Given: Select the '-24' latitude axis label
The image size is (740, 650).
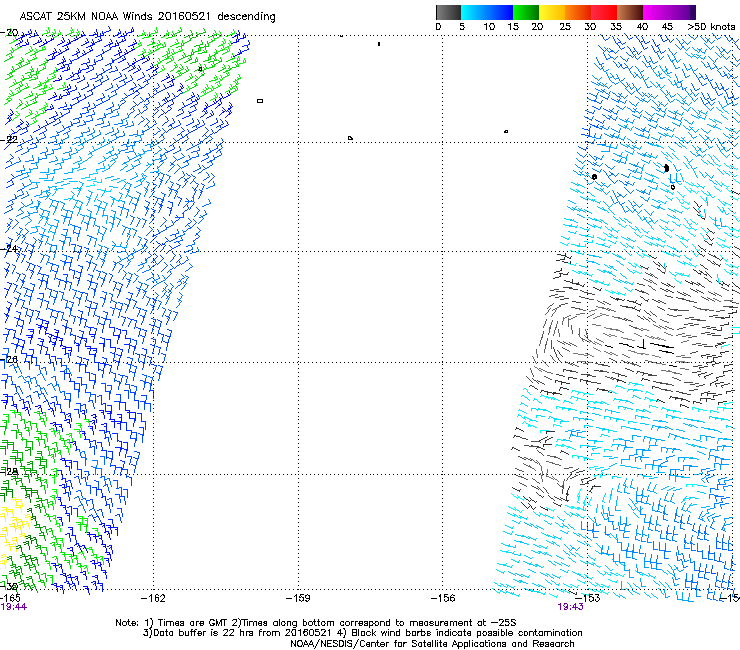Looking at the screenshot, I should coord(9,248).
